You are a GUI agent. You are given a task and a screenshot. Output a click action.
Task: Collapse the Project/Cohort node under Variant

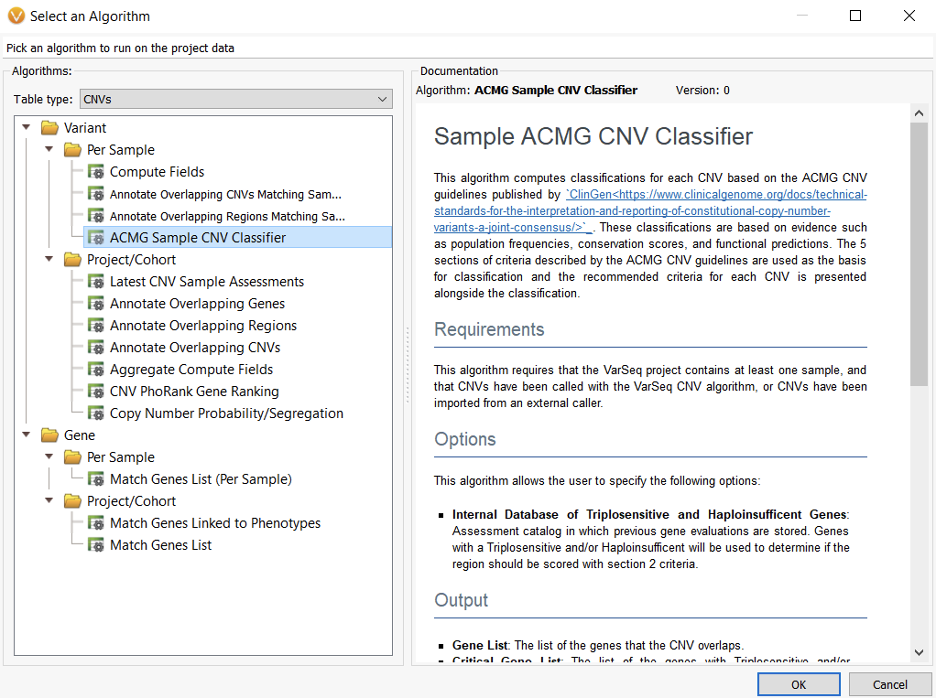49,260
